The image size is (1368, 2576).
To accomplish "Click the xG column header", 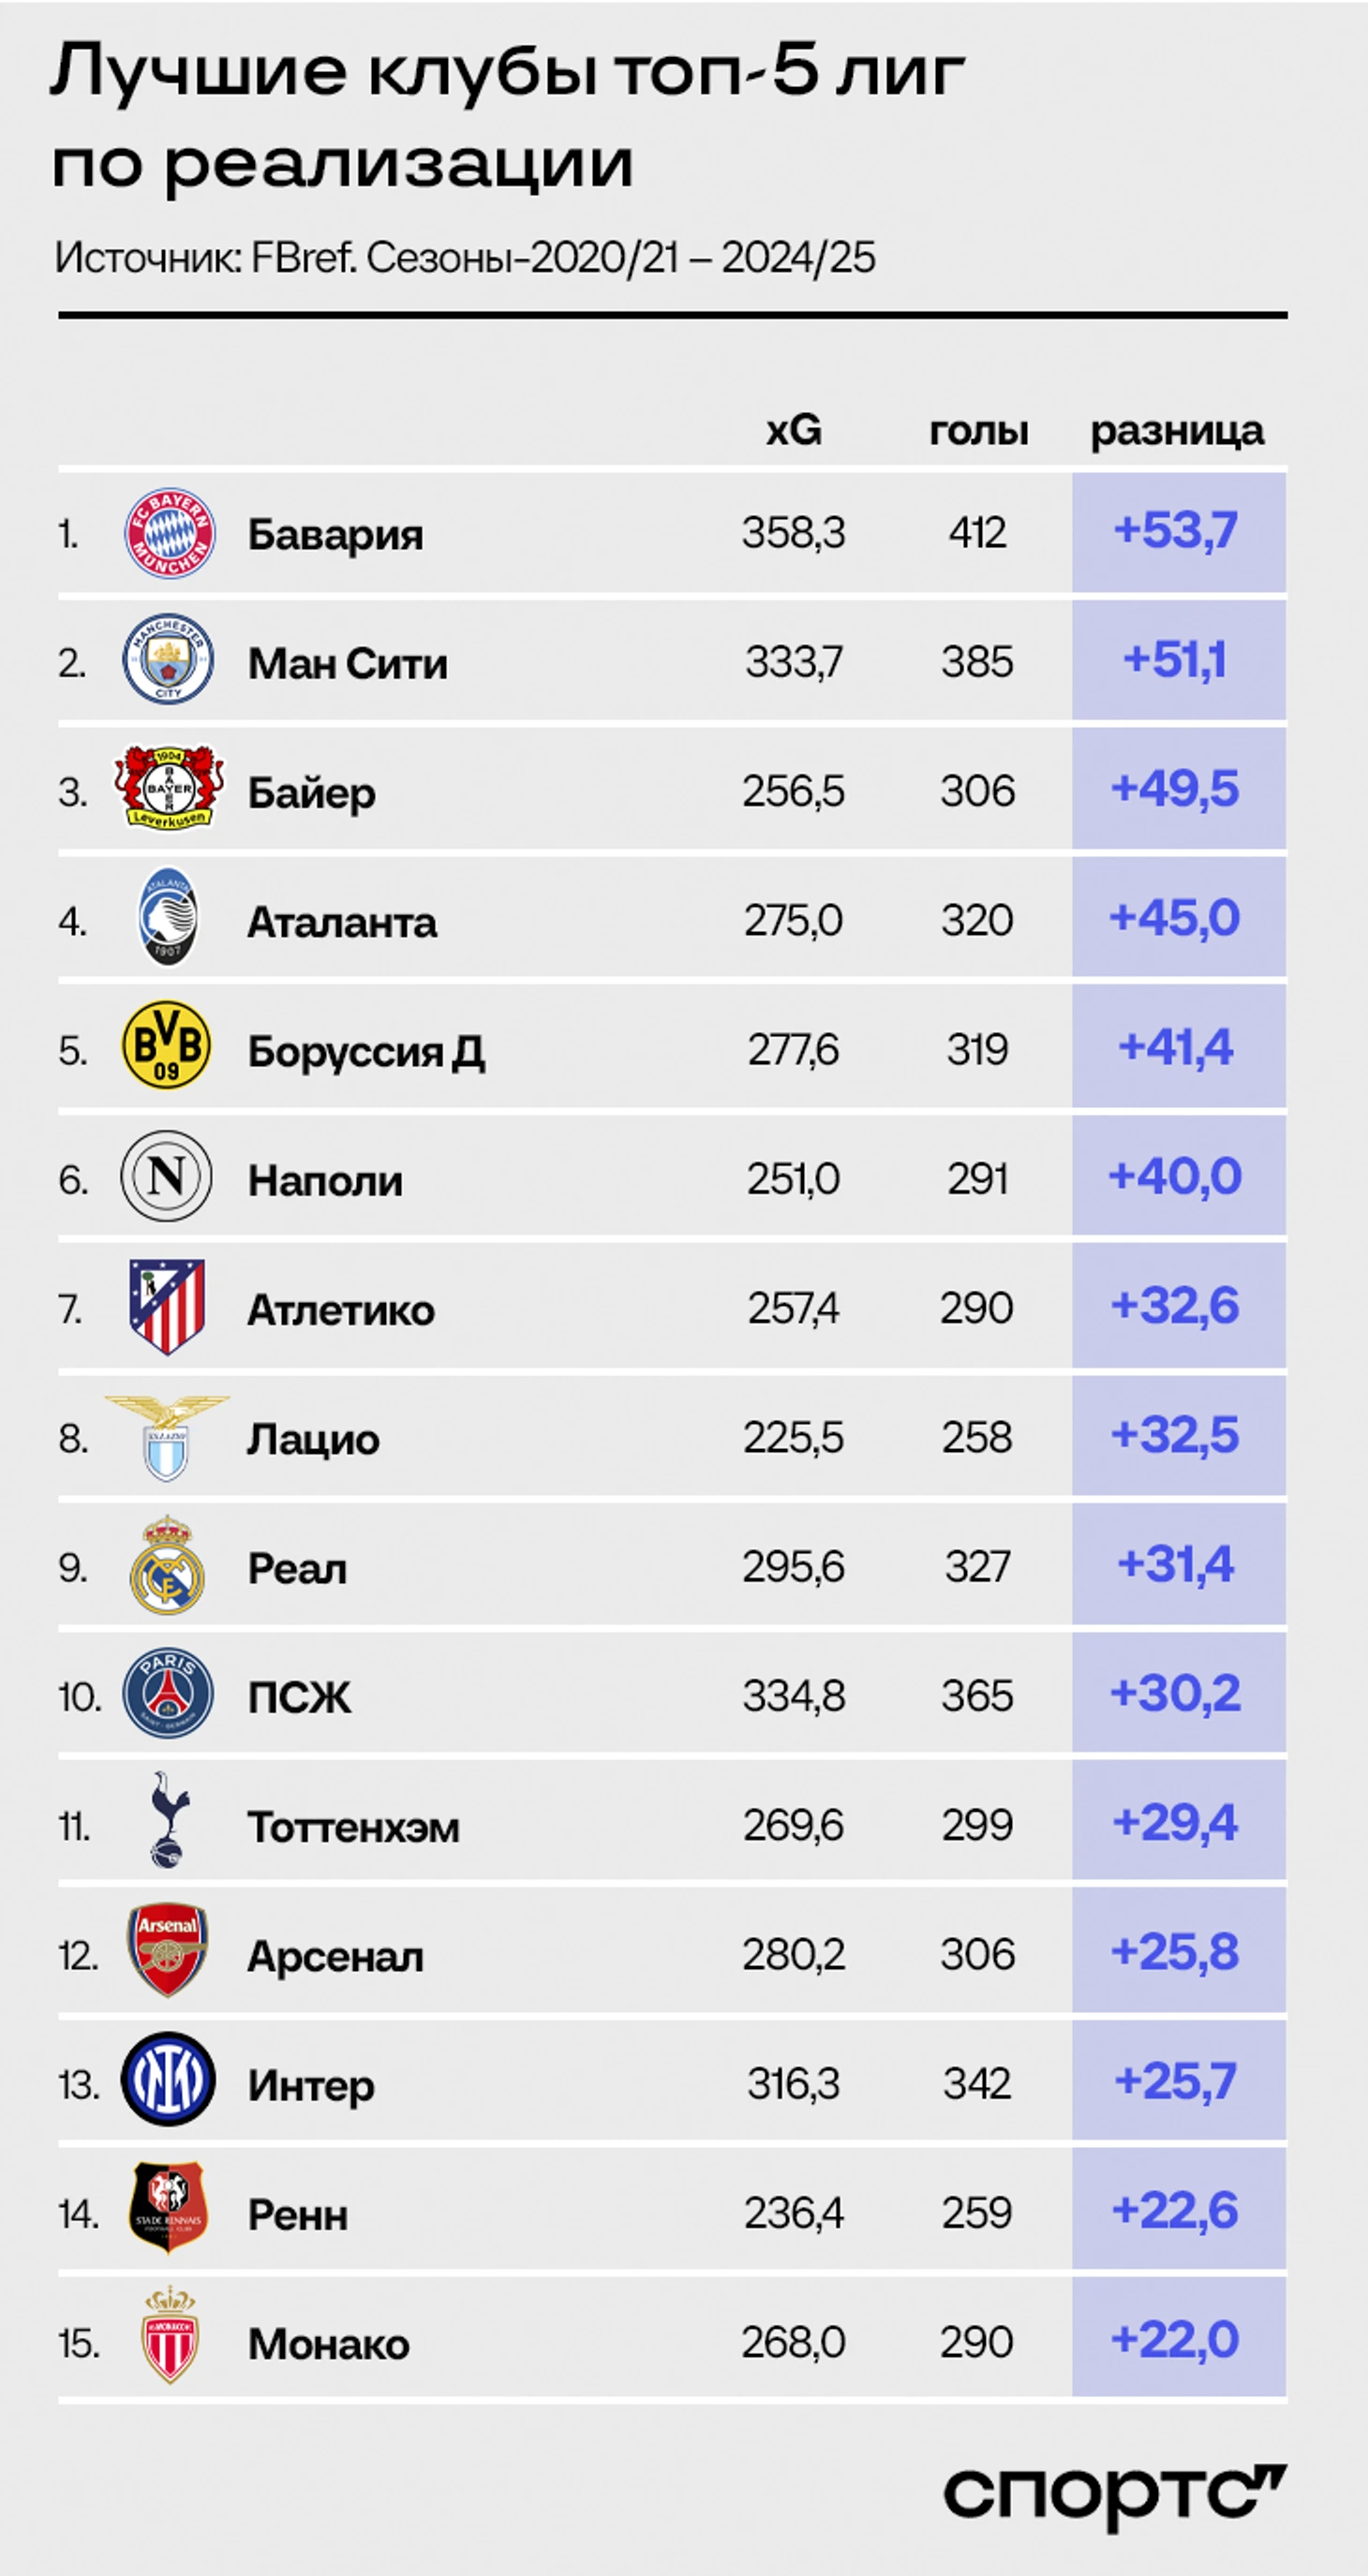I will point(794,430).
